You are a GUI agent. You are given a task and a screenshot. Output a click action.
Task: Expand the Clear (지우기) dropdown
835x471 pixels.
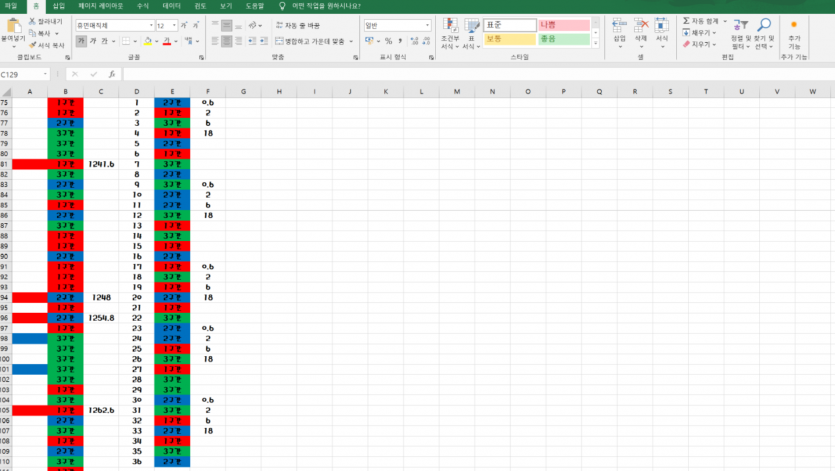tap(714, 45)
